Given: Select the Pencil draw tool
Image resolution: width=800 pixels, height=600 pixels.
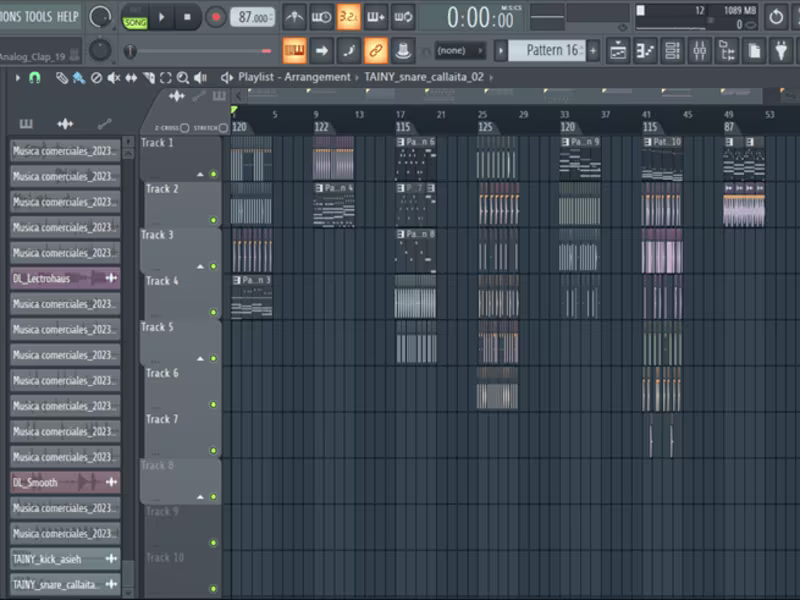Looking at the screenshot, I should pos(61,77).
